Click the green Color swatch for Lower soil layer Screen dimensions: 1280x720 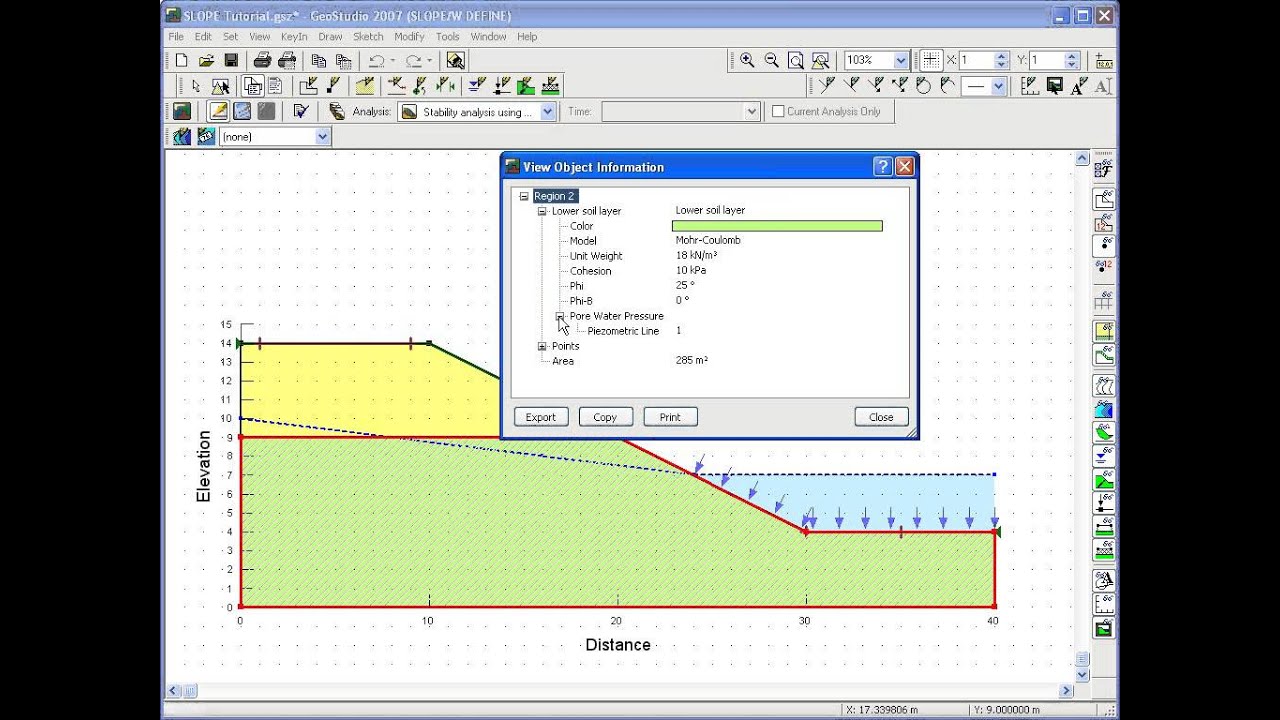(777, 226)
